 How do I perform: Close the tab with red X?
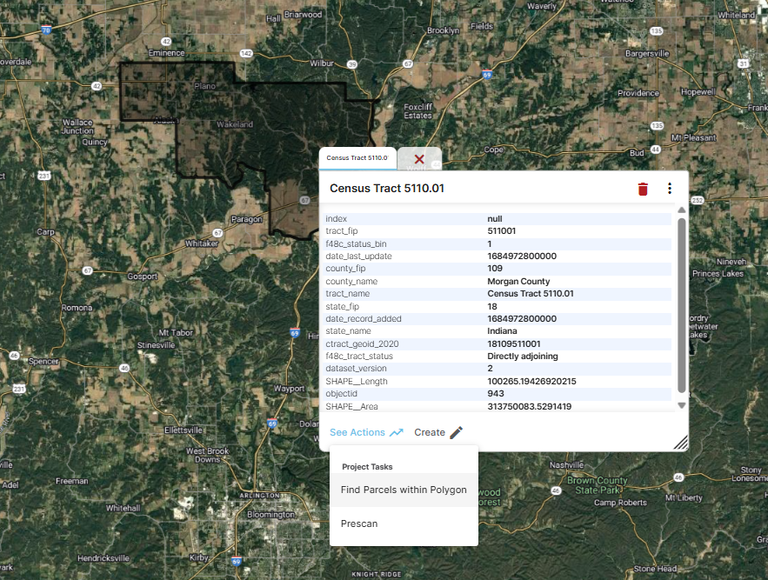coord(419,159)
